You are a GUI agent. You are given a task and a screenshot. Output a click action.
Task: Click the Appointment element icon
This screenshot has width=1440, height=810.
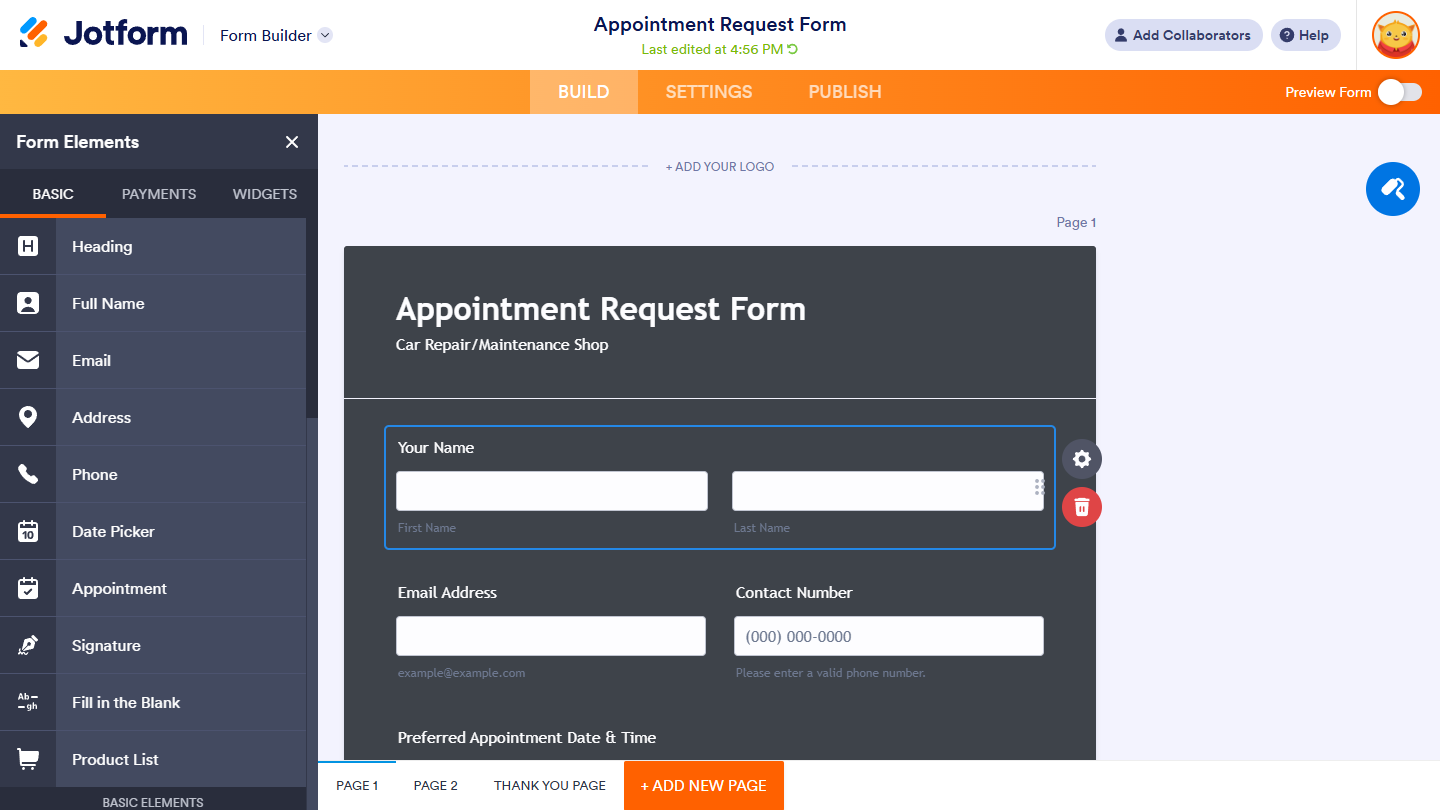coord(28,588)
